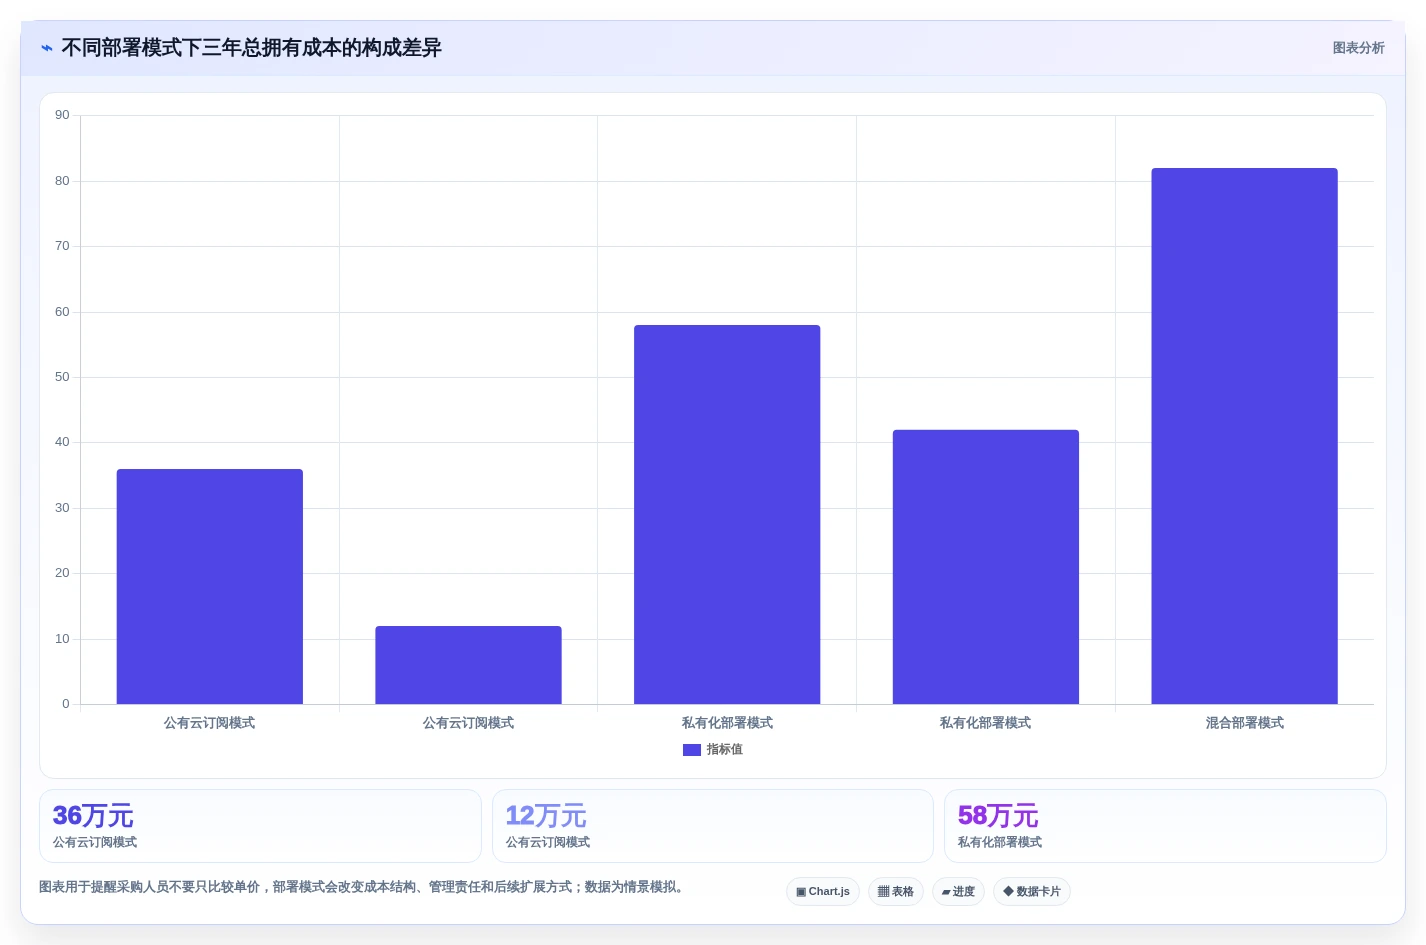Click the footnote text about 采购人员
Viewport: 1426px width, 945px height.
point(364,887)
